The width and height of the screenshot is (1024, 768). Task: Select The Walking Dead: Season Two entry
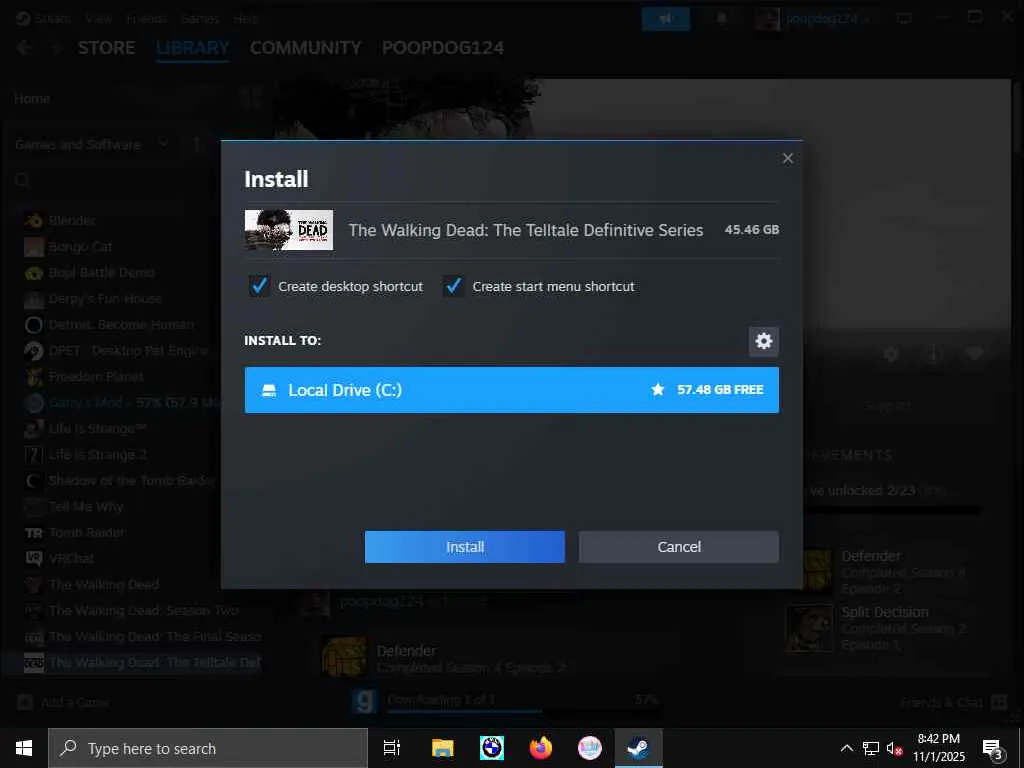pos(143,611)
